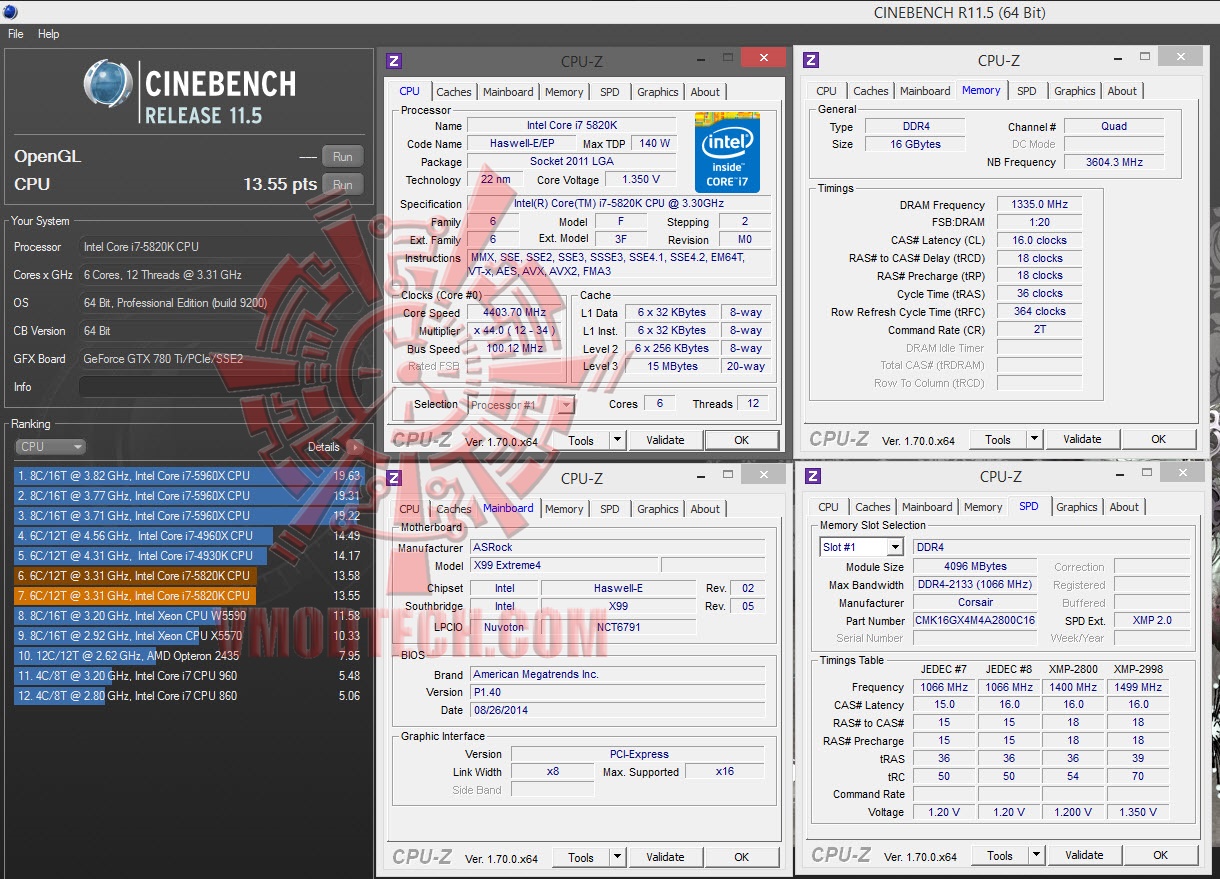This screenshot has height=879, width=1220.
Task: Expand Tools dropdown arrow in CPU tab window
Action: 617,440
